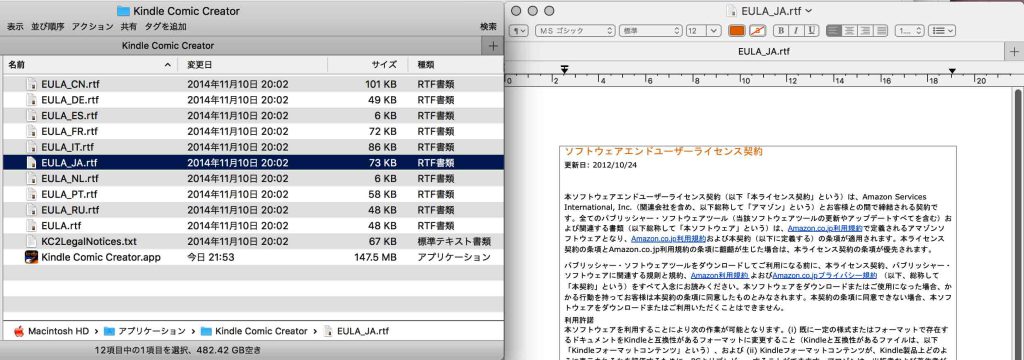Click left indent marker on ruler
The height and width of the screenshot is (360, 1024).
coord(564,69)
